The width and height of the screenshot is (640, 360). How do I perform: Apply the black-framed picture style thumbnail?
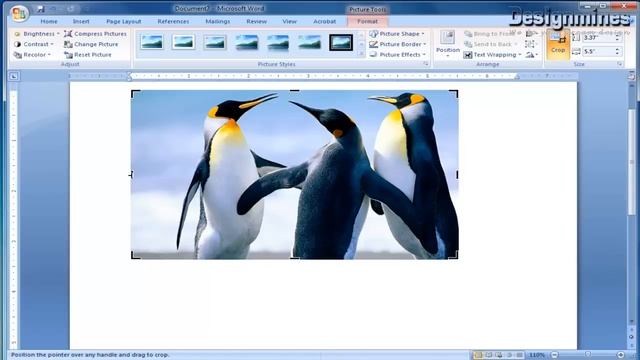point(341,42)
